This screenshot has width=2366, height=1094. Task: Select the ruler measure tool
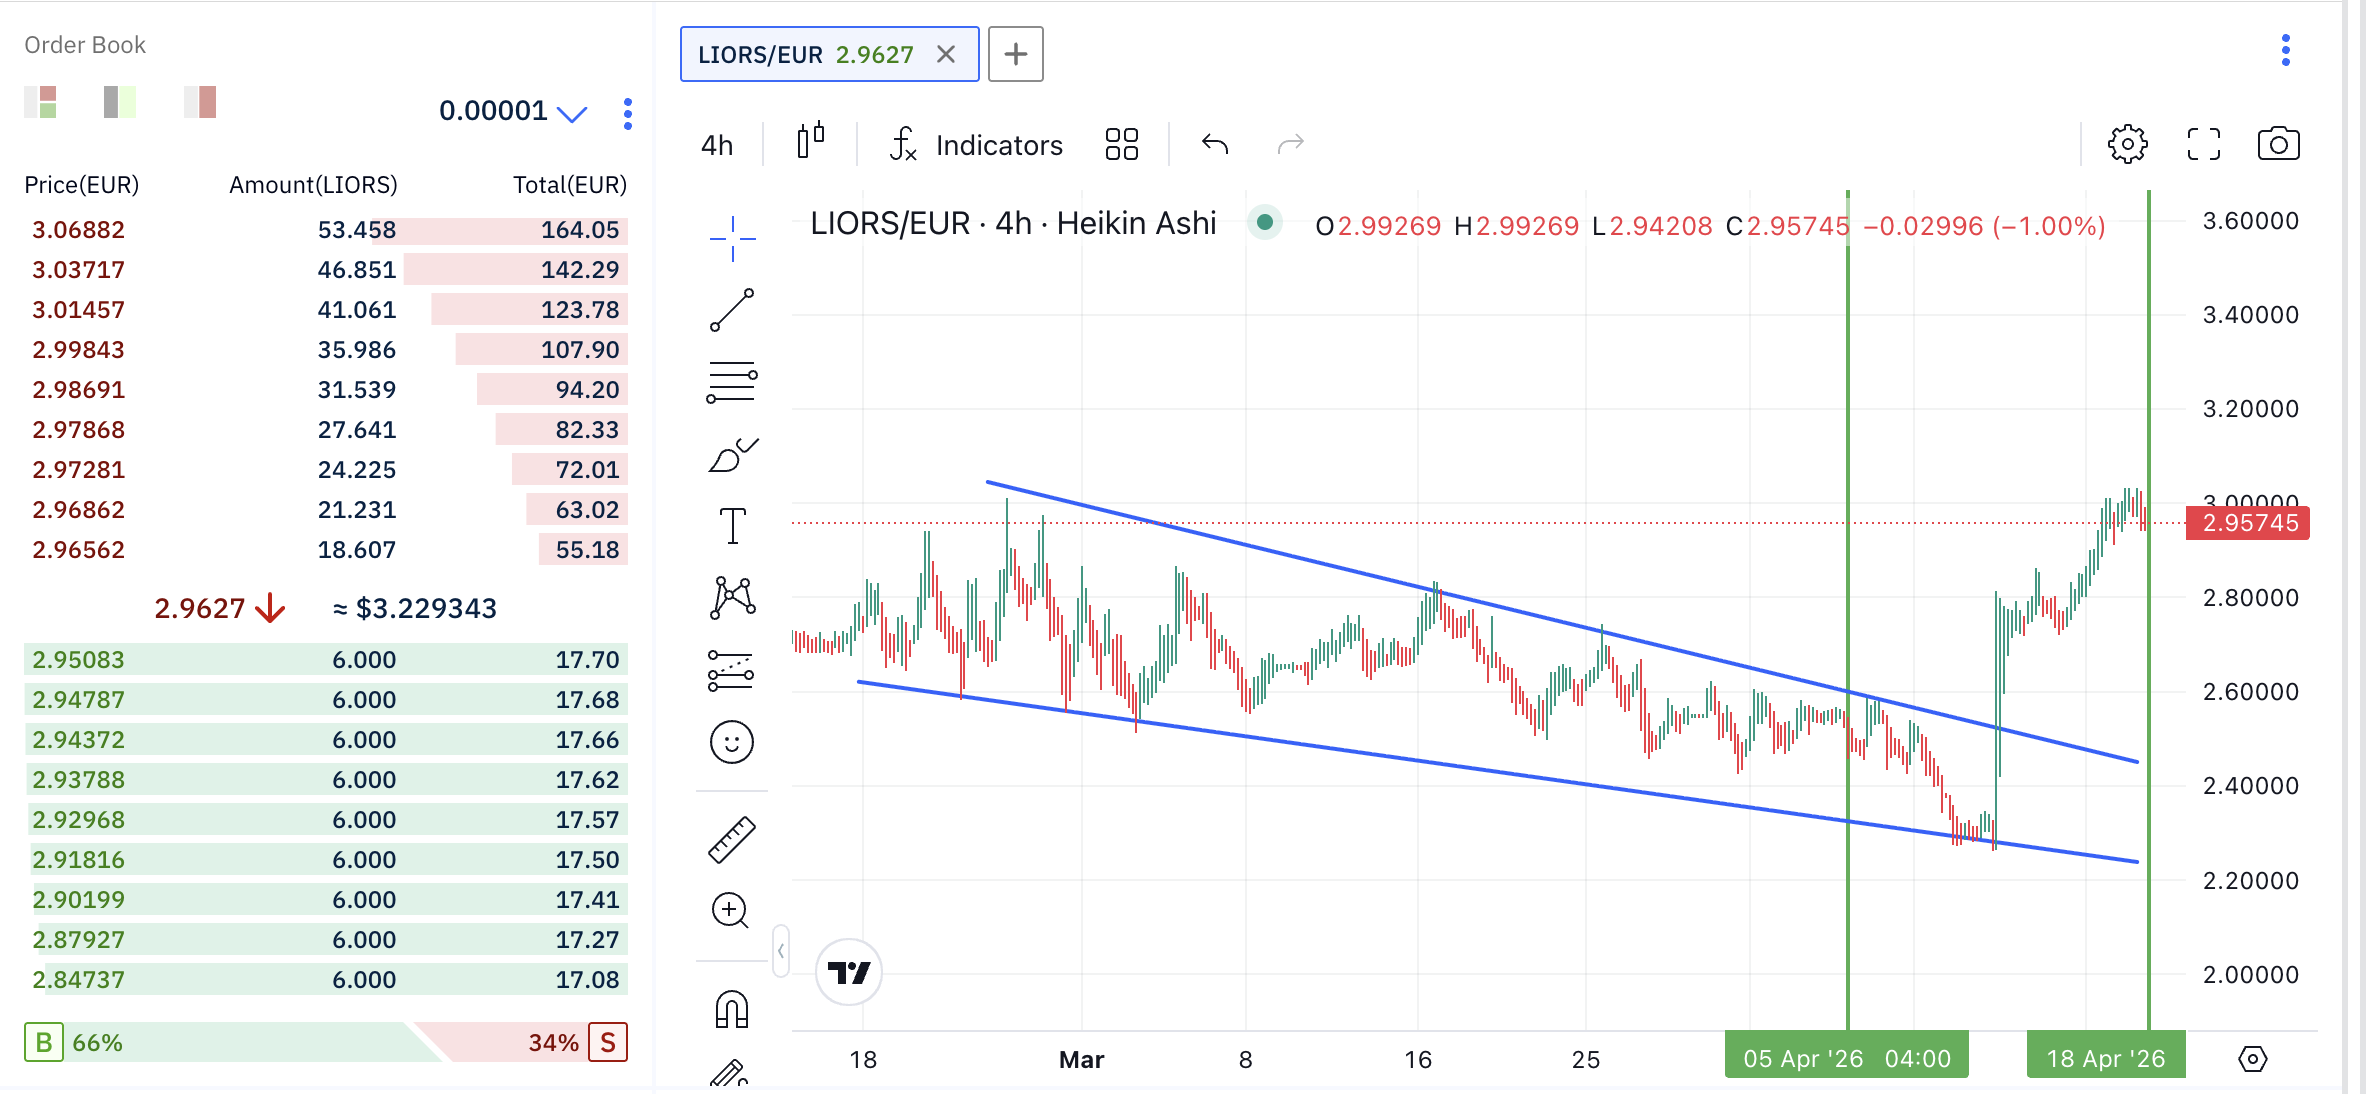click(732, 840)
